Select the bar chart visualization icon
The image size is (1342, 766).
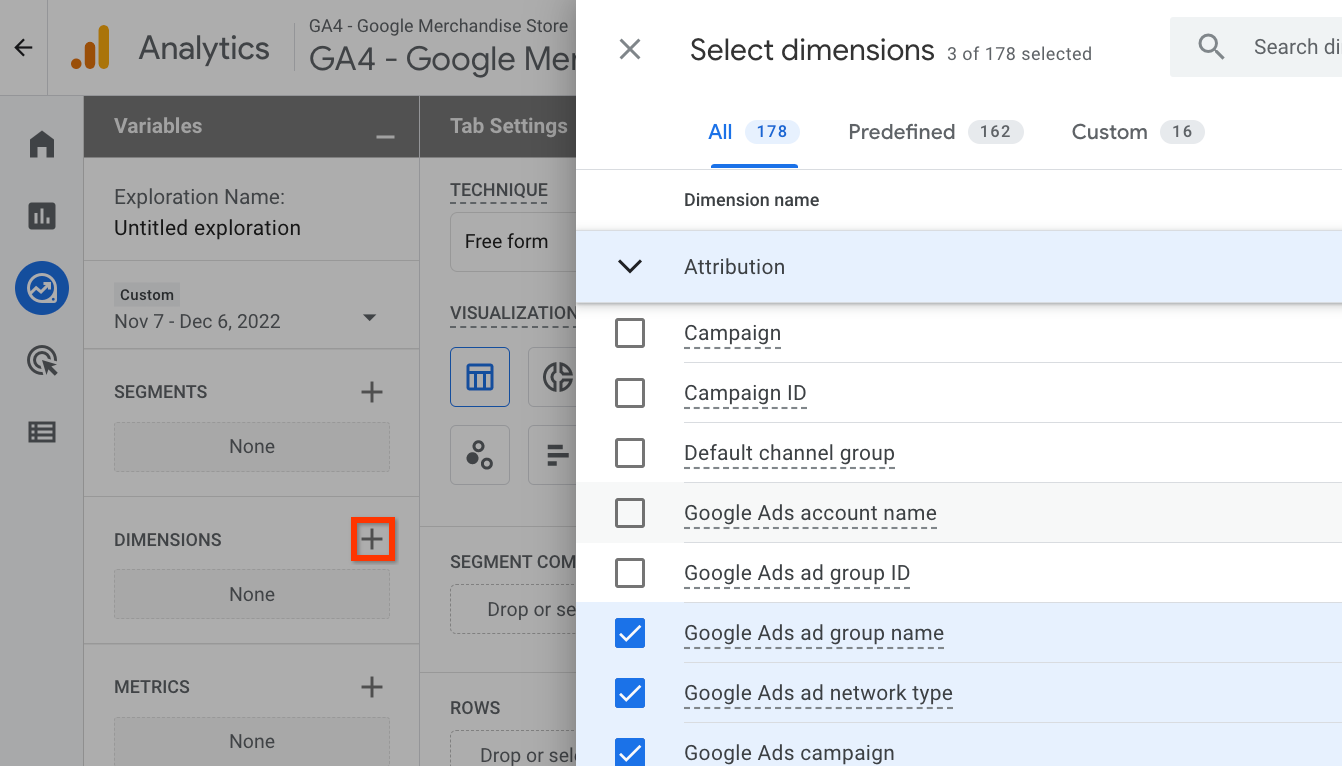tap(557, 455)
